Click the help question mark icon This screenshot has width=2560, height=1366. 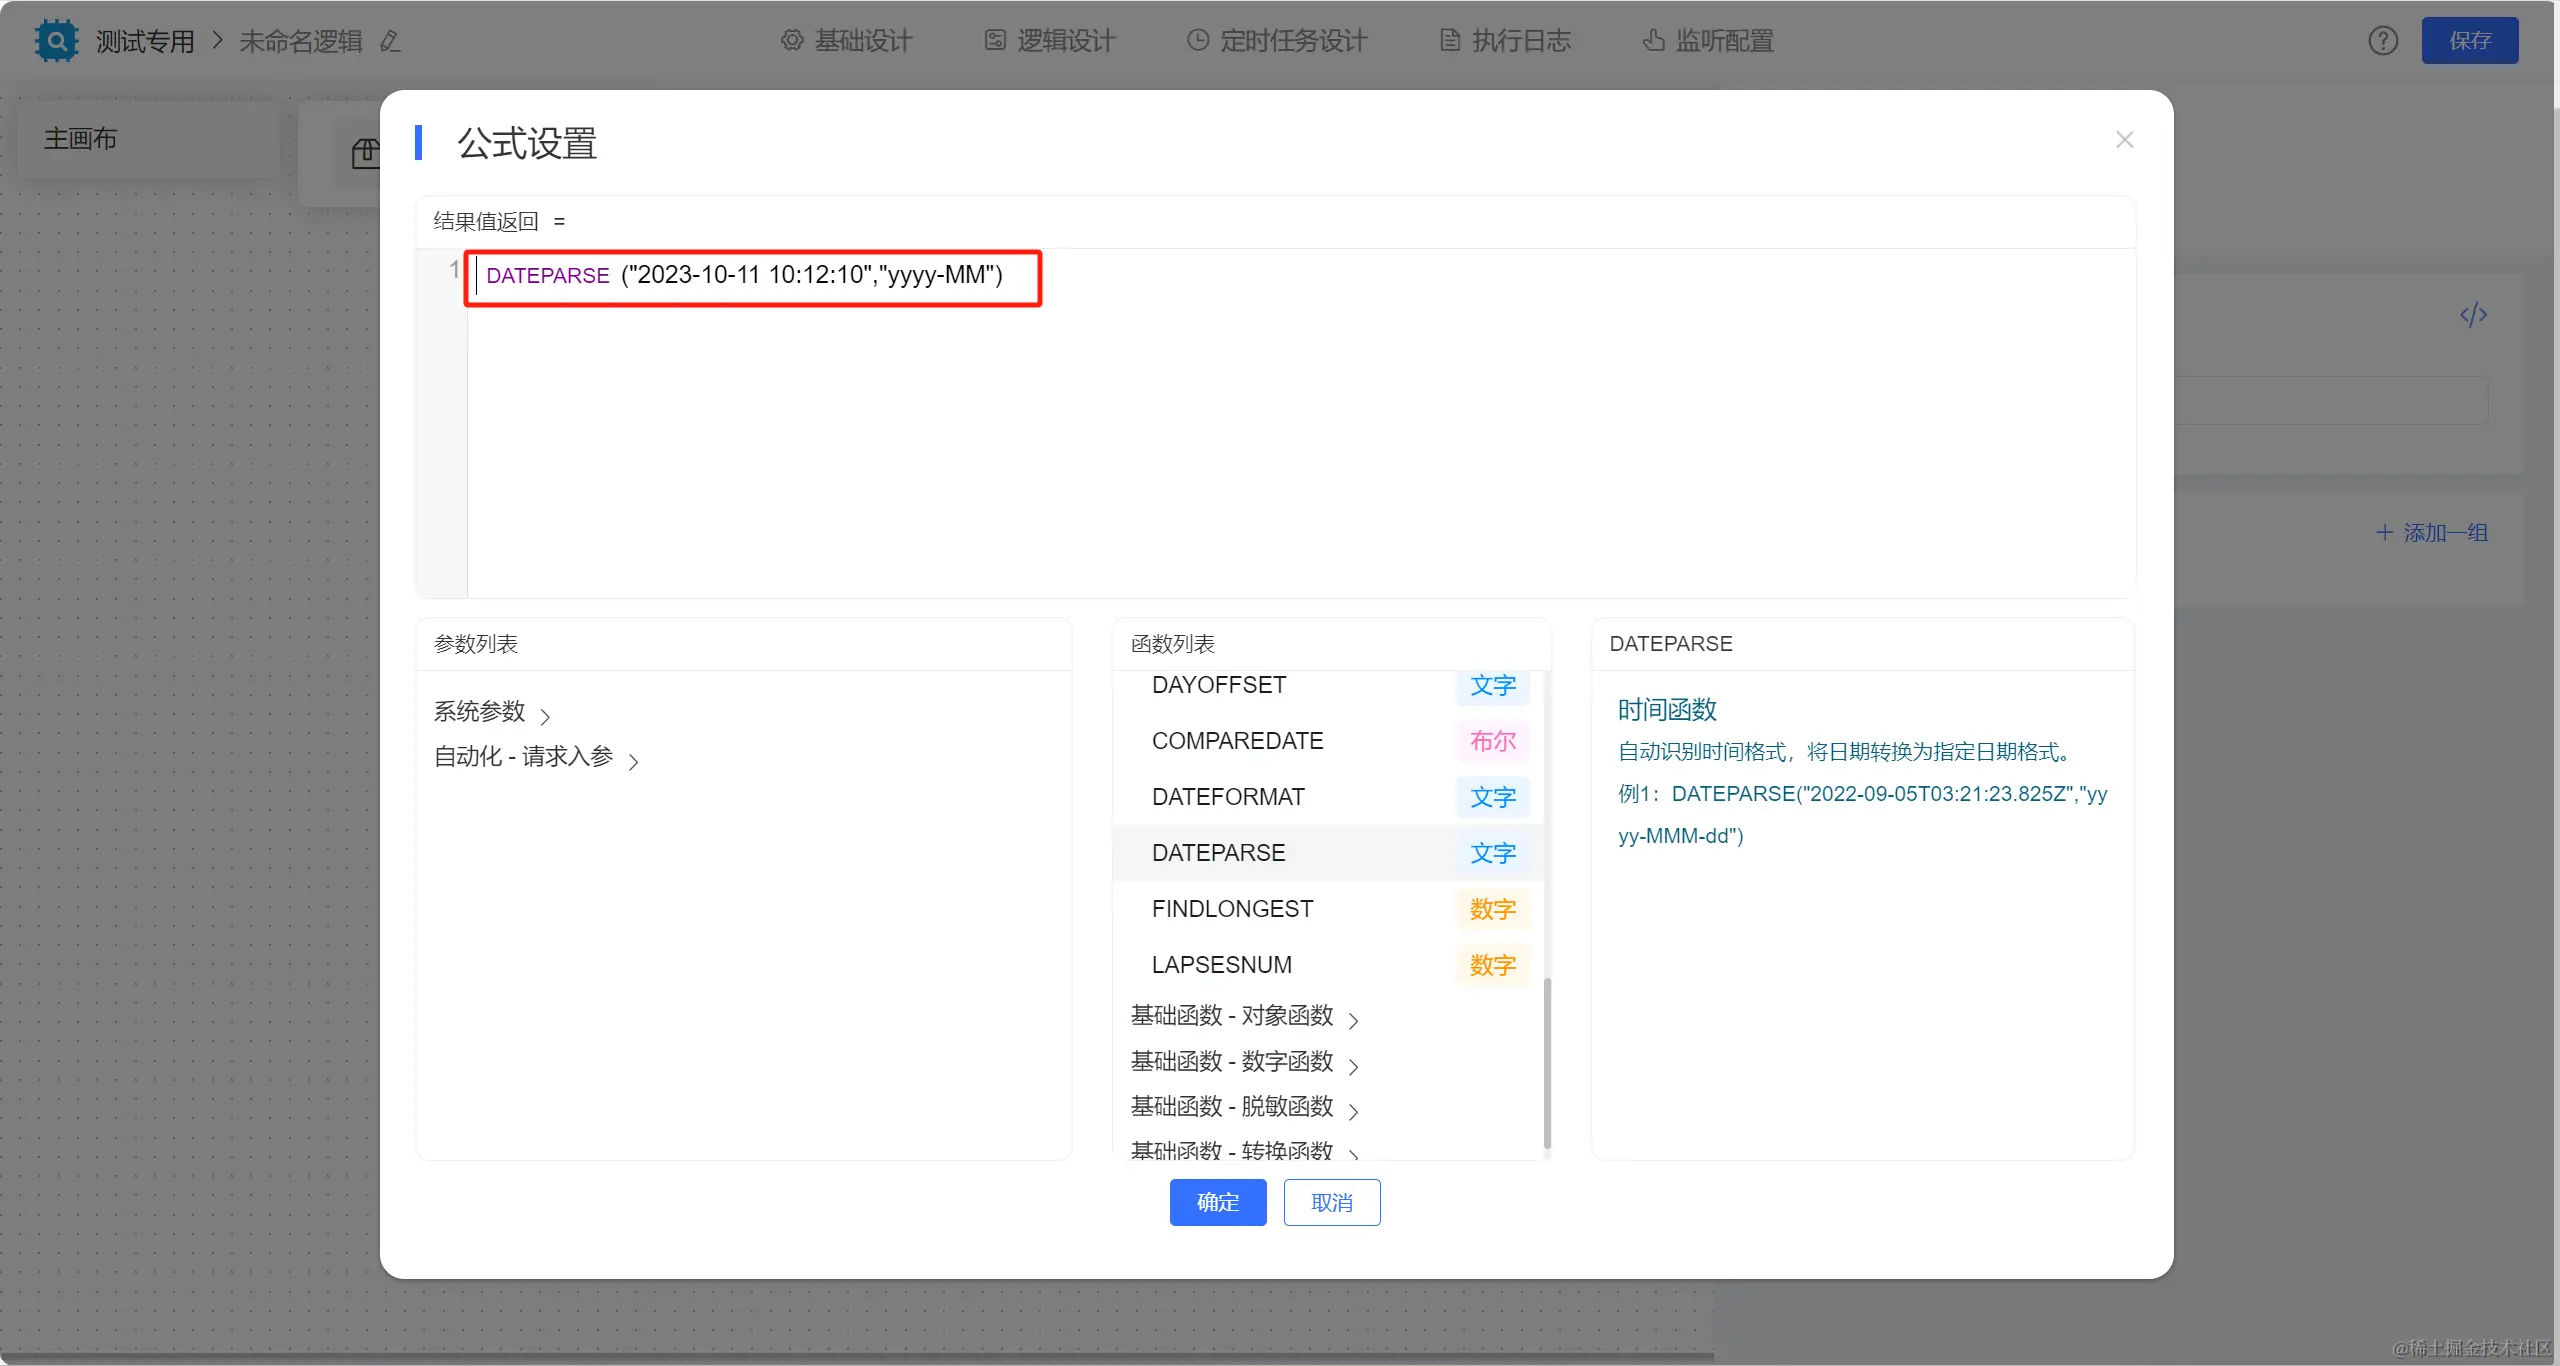(2383, 41)
